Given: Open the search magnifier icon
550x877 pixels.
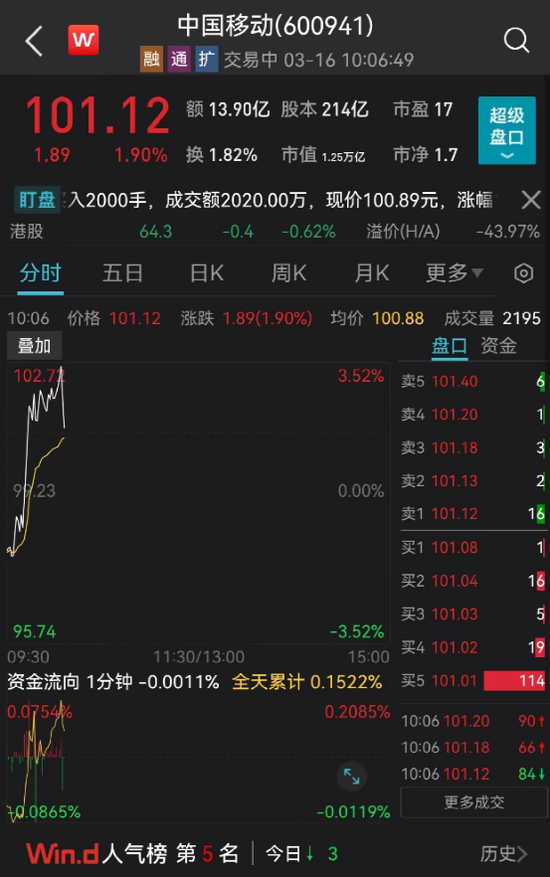Looking at the screenshot, I should [x=515, y=40].
